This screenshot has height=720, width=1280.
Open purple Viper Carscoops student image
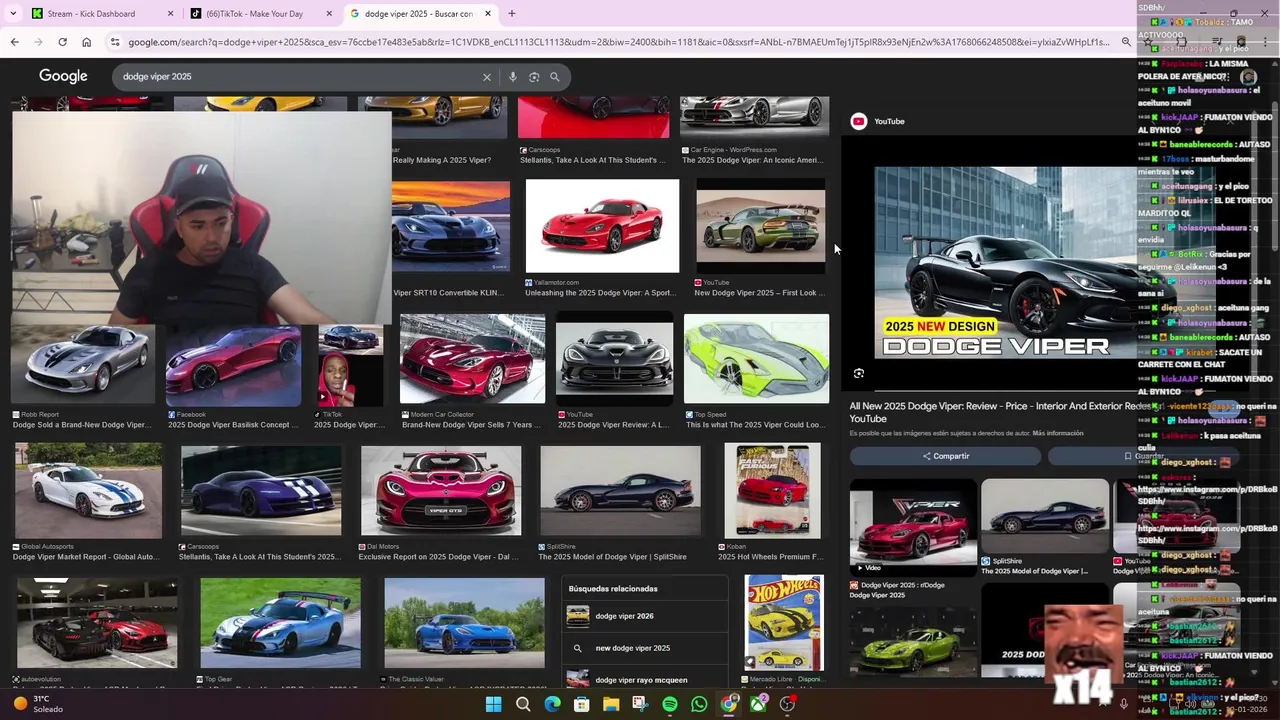tap(261, 491)
